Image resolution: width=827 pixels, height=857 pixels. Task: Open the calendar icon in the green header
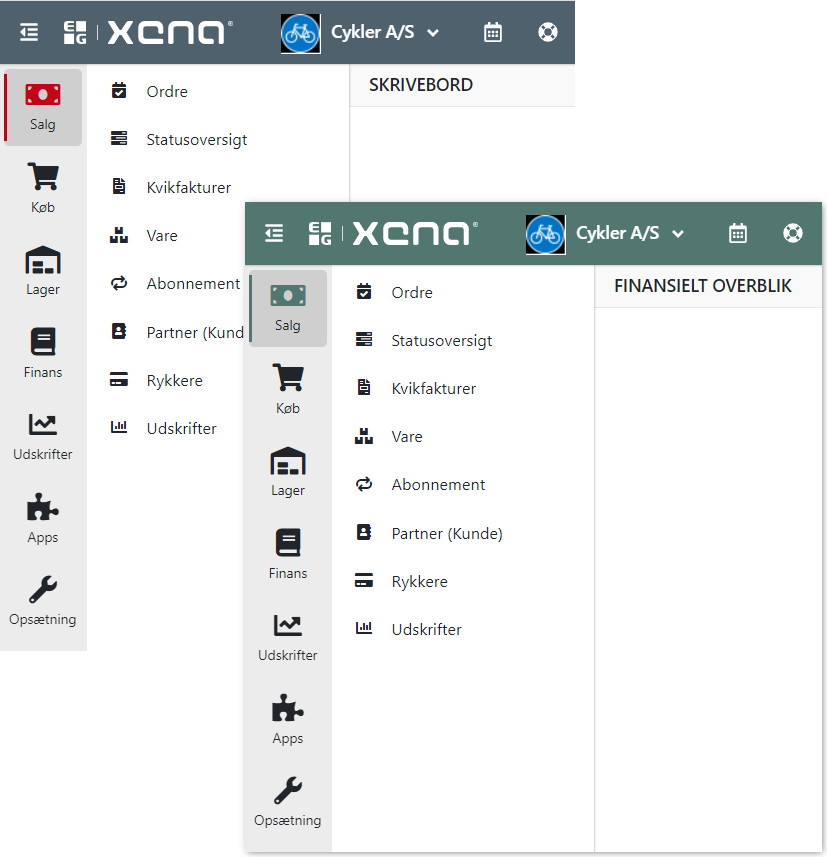click(738, 233)
